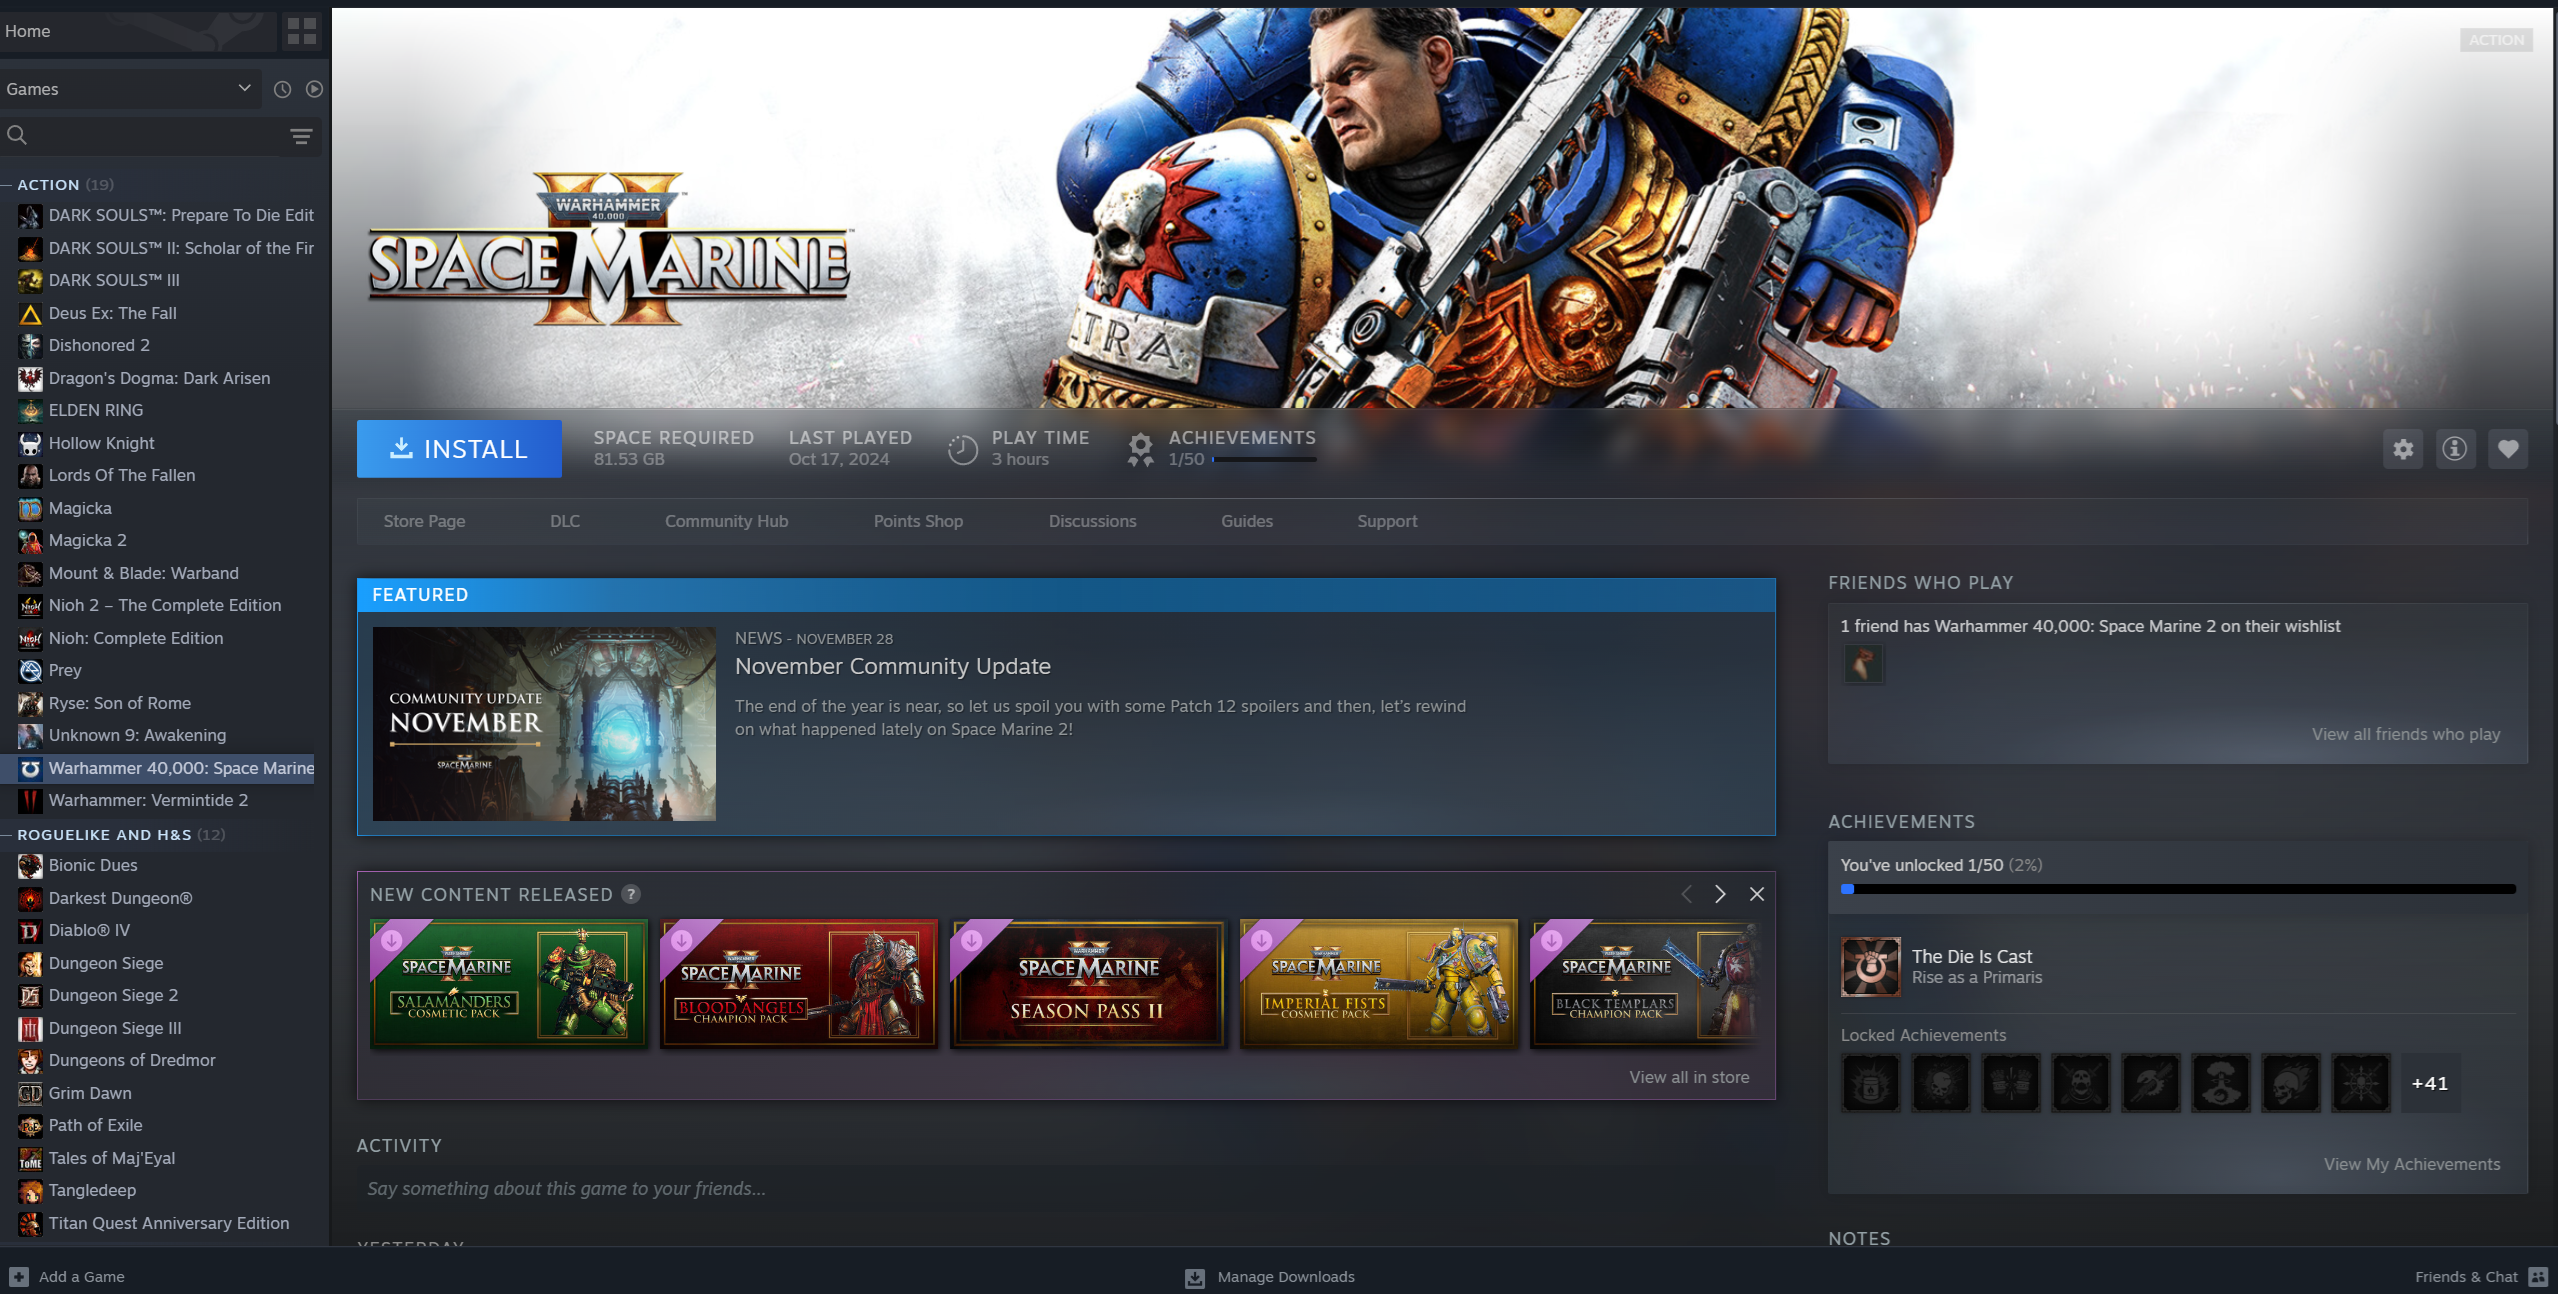Viewport: 2558px width, 1294px height.
Task: Dismiss the New Content Released panel
Action: point(1757,894)
